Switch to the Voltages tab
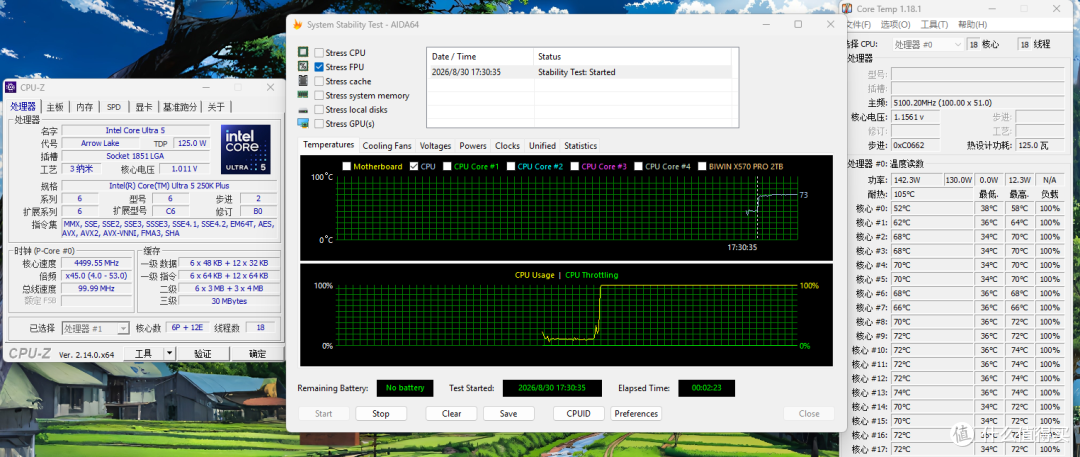Screen dimensions: 1080x457 pos(435,145)
